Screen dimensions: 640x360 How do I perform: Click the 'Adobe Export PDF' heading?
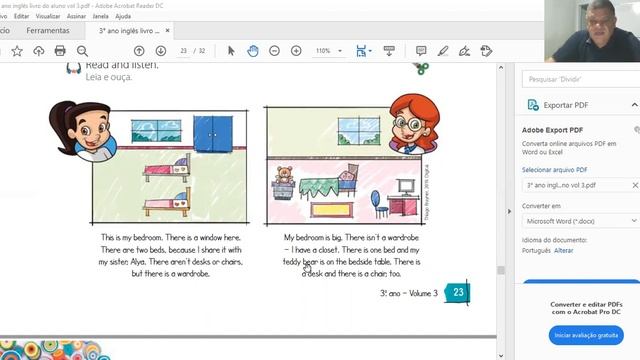point(552,130)
